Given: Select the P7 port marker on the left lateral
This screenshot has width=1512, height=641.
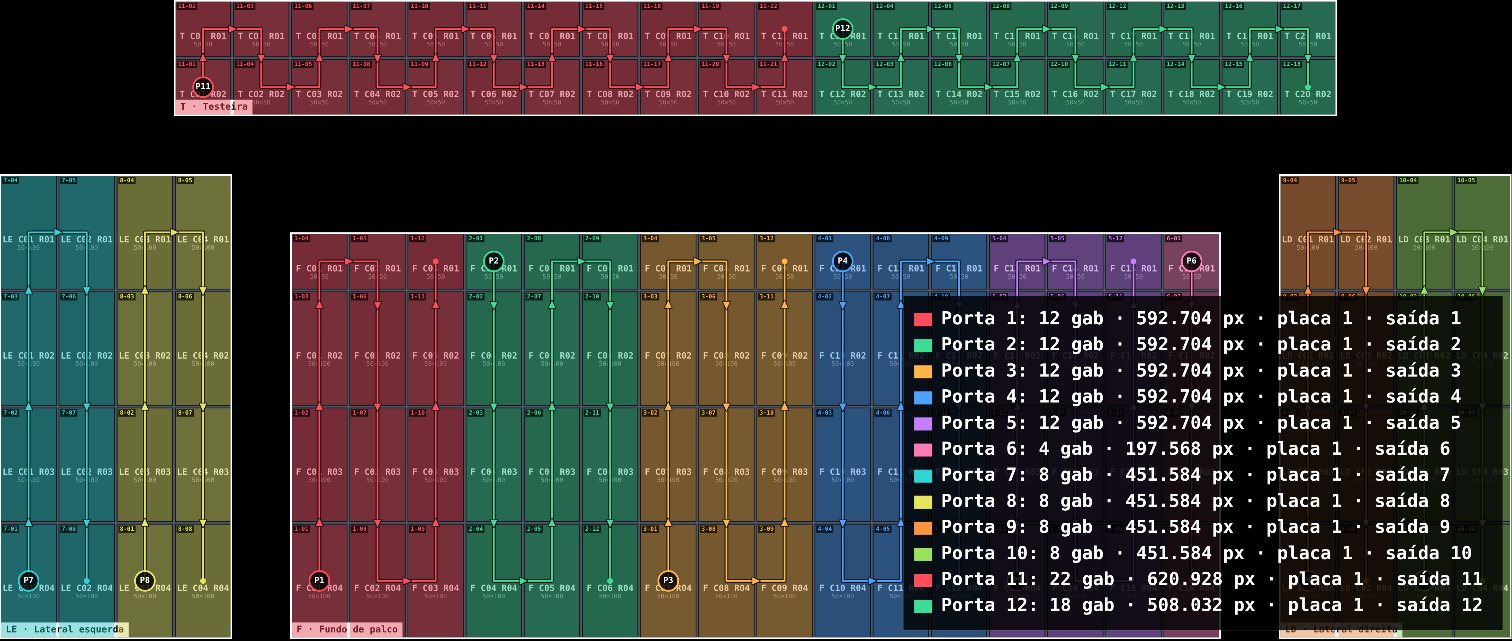Looking at the screenshot, I should (29, 580).
